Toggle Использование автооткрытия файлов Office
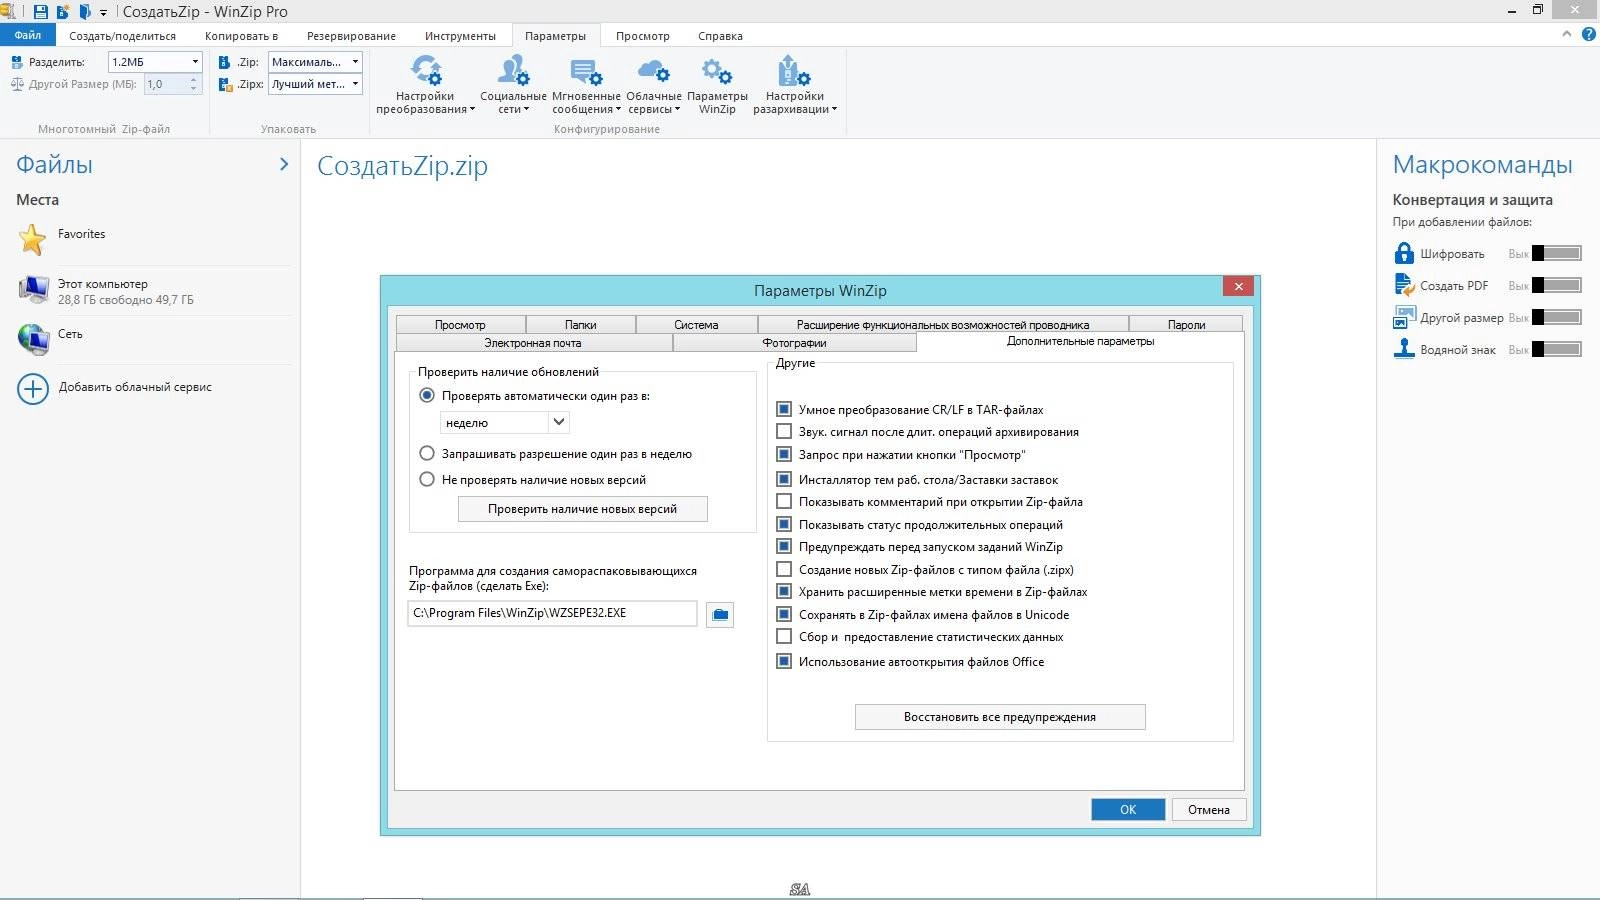Screen dimensions: 1600x900 click(784, 661)
